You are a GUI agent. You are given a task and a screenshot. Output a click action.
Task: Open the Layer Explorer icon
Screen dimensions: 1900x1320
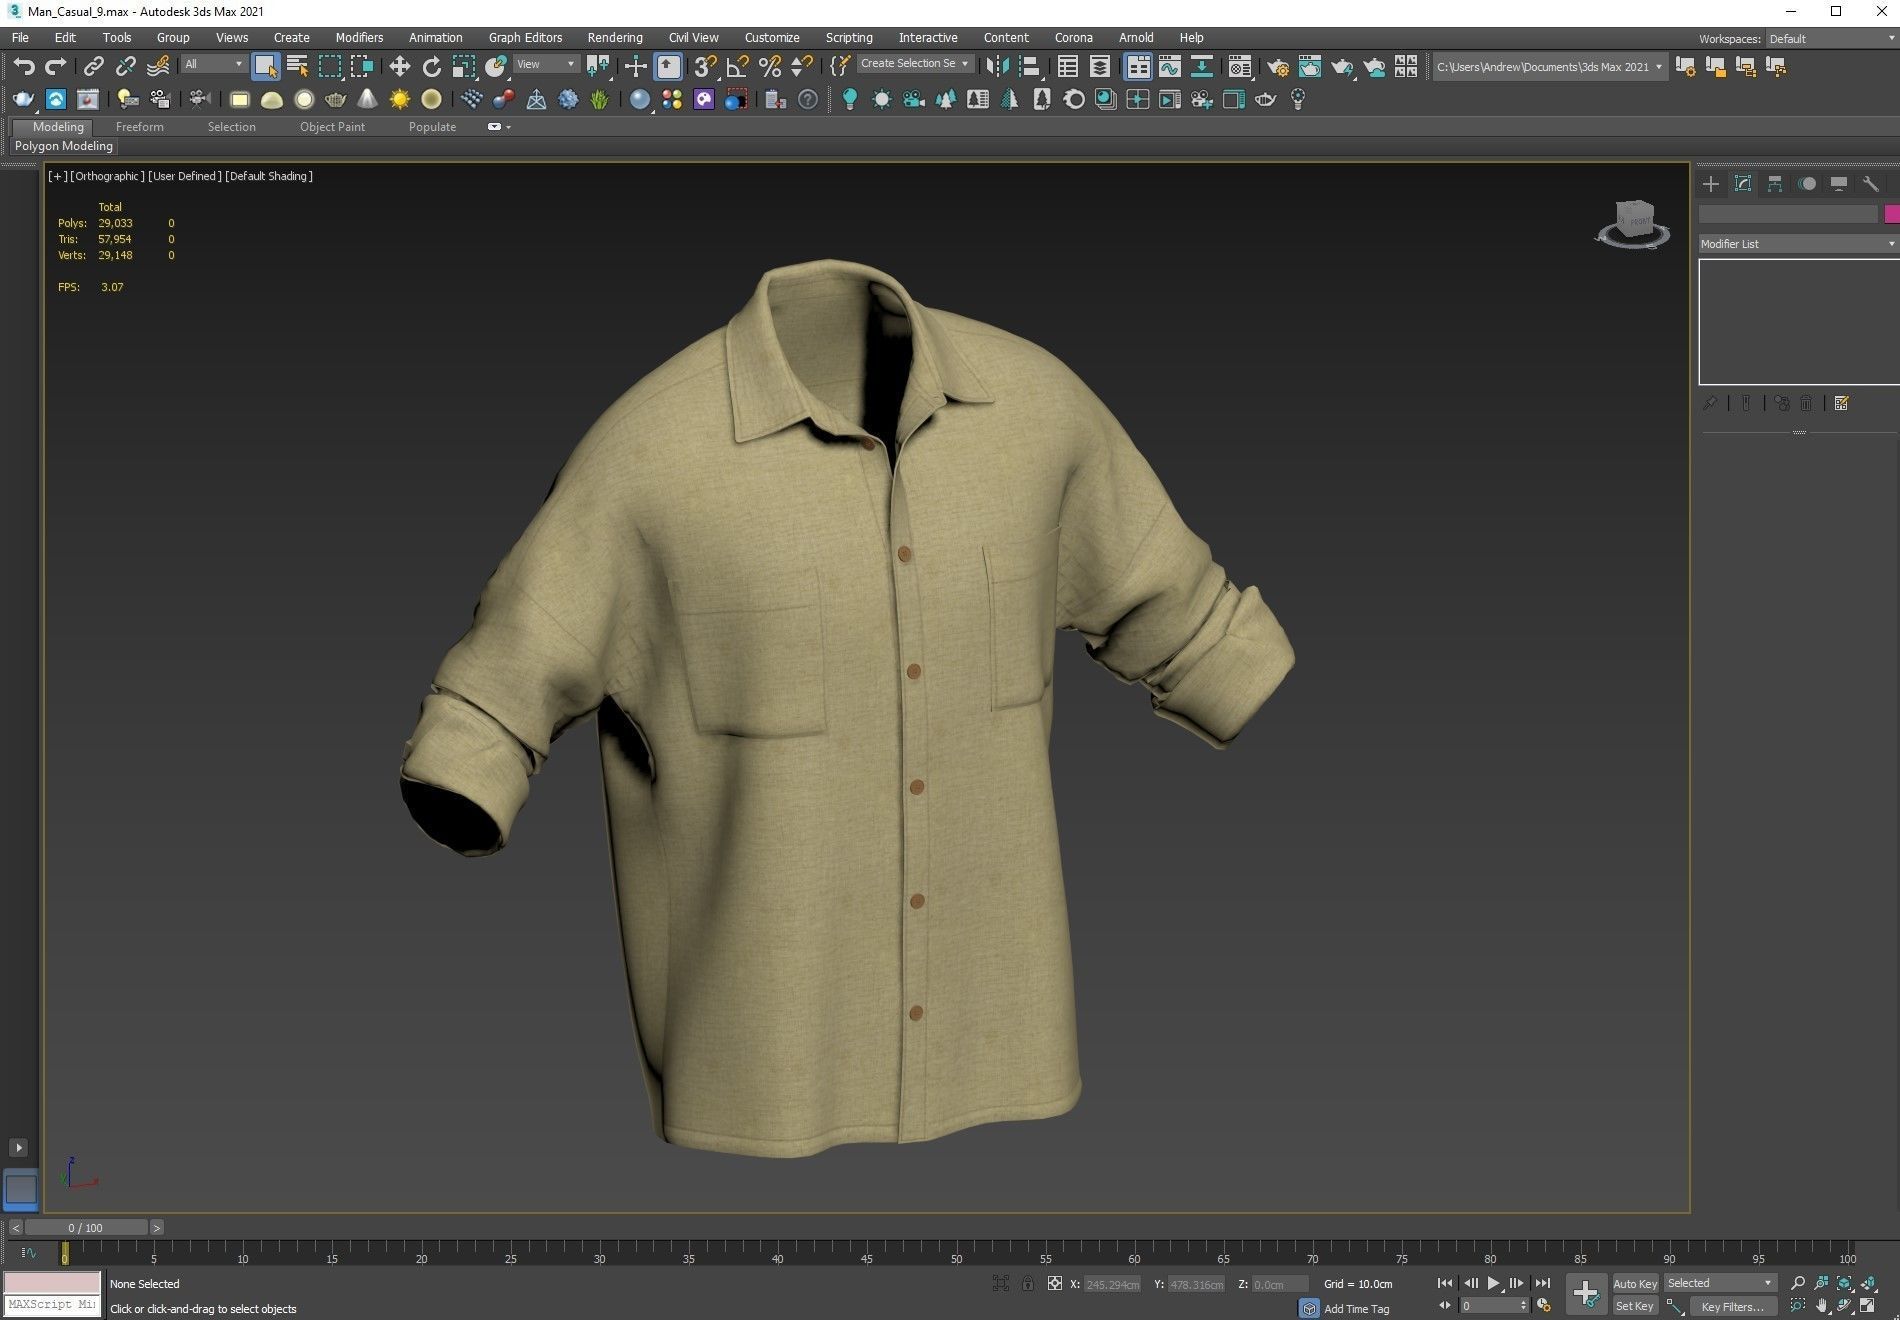[1099, 67]
